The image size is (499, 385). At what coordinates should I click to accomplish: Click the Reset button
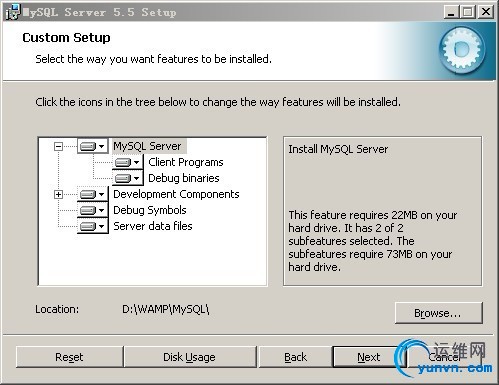coord(69,357)
